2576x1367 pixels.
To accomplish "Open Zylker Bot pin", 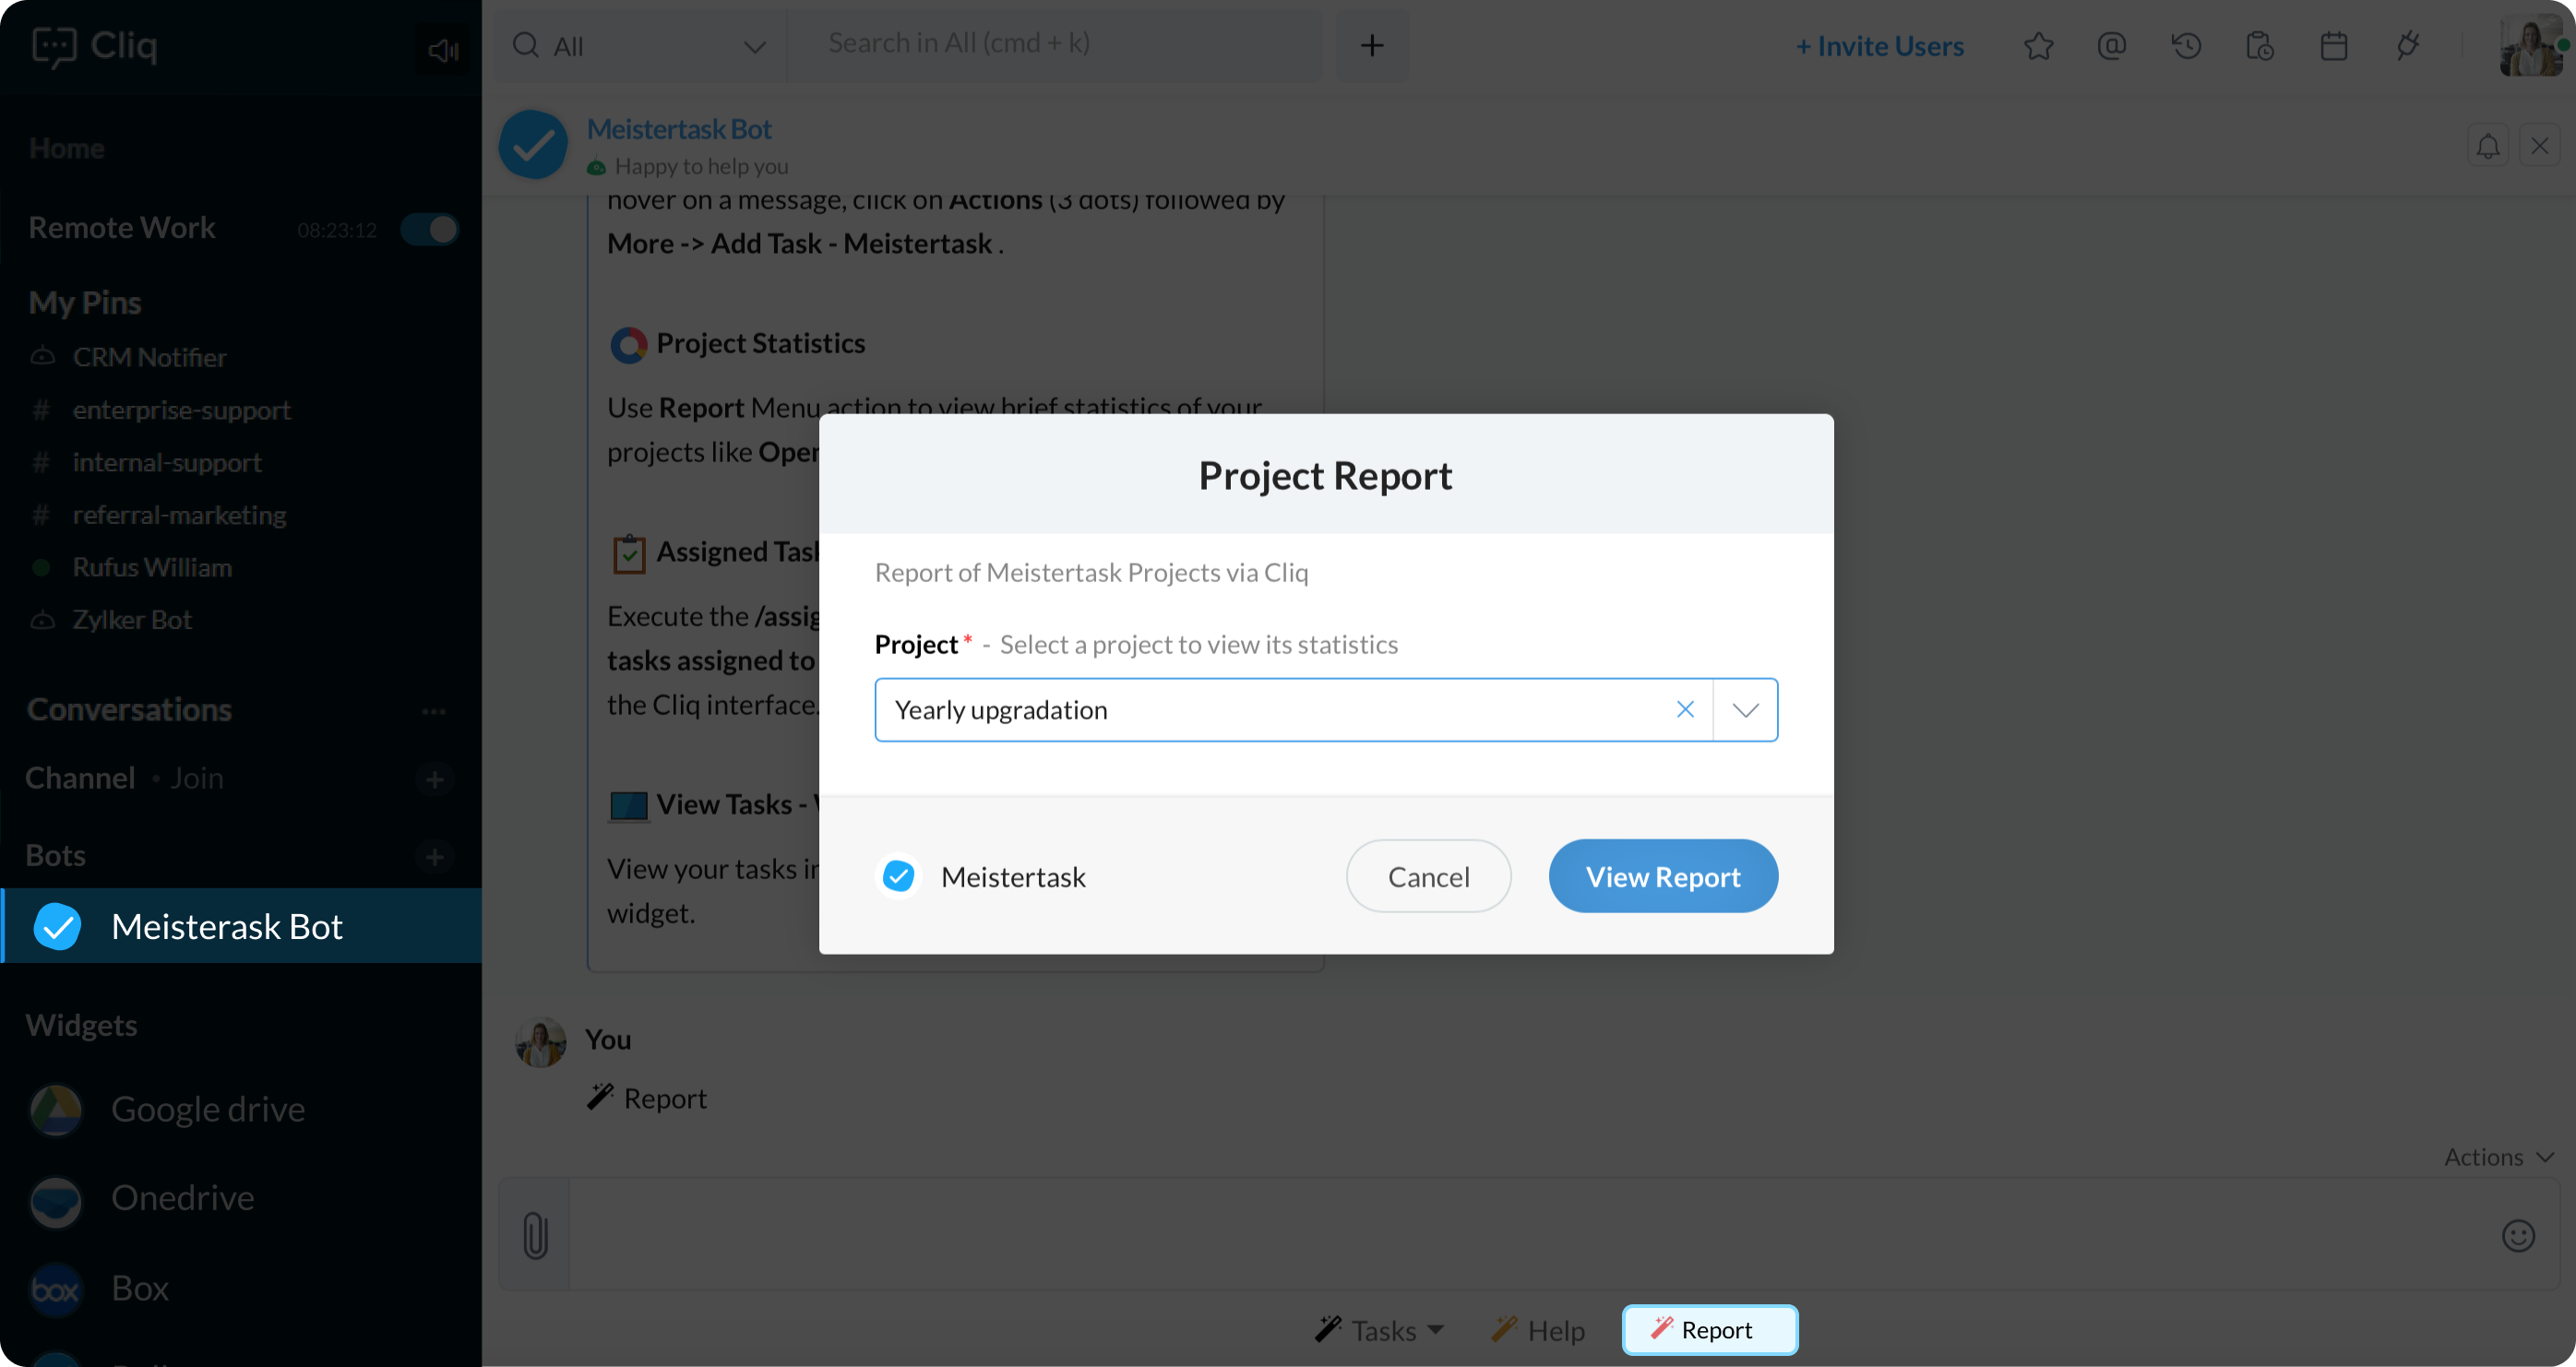I will coord(132,620).
